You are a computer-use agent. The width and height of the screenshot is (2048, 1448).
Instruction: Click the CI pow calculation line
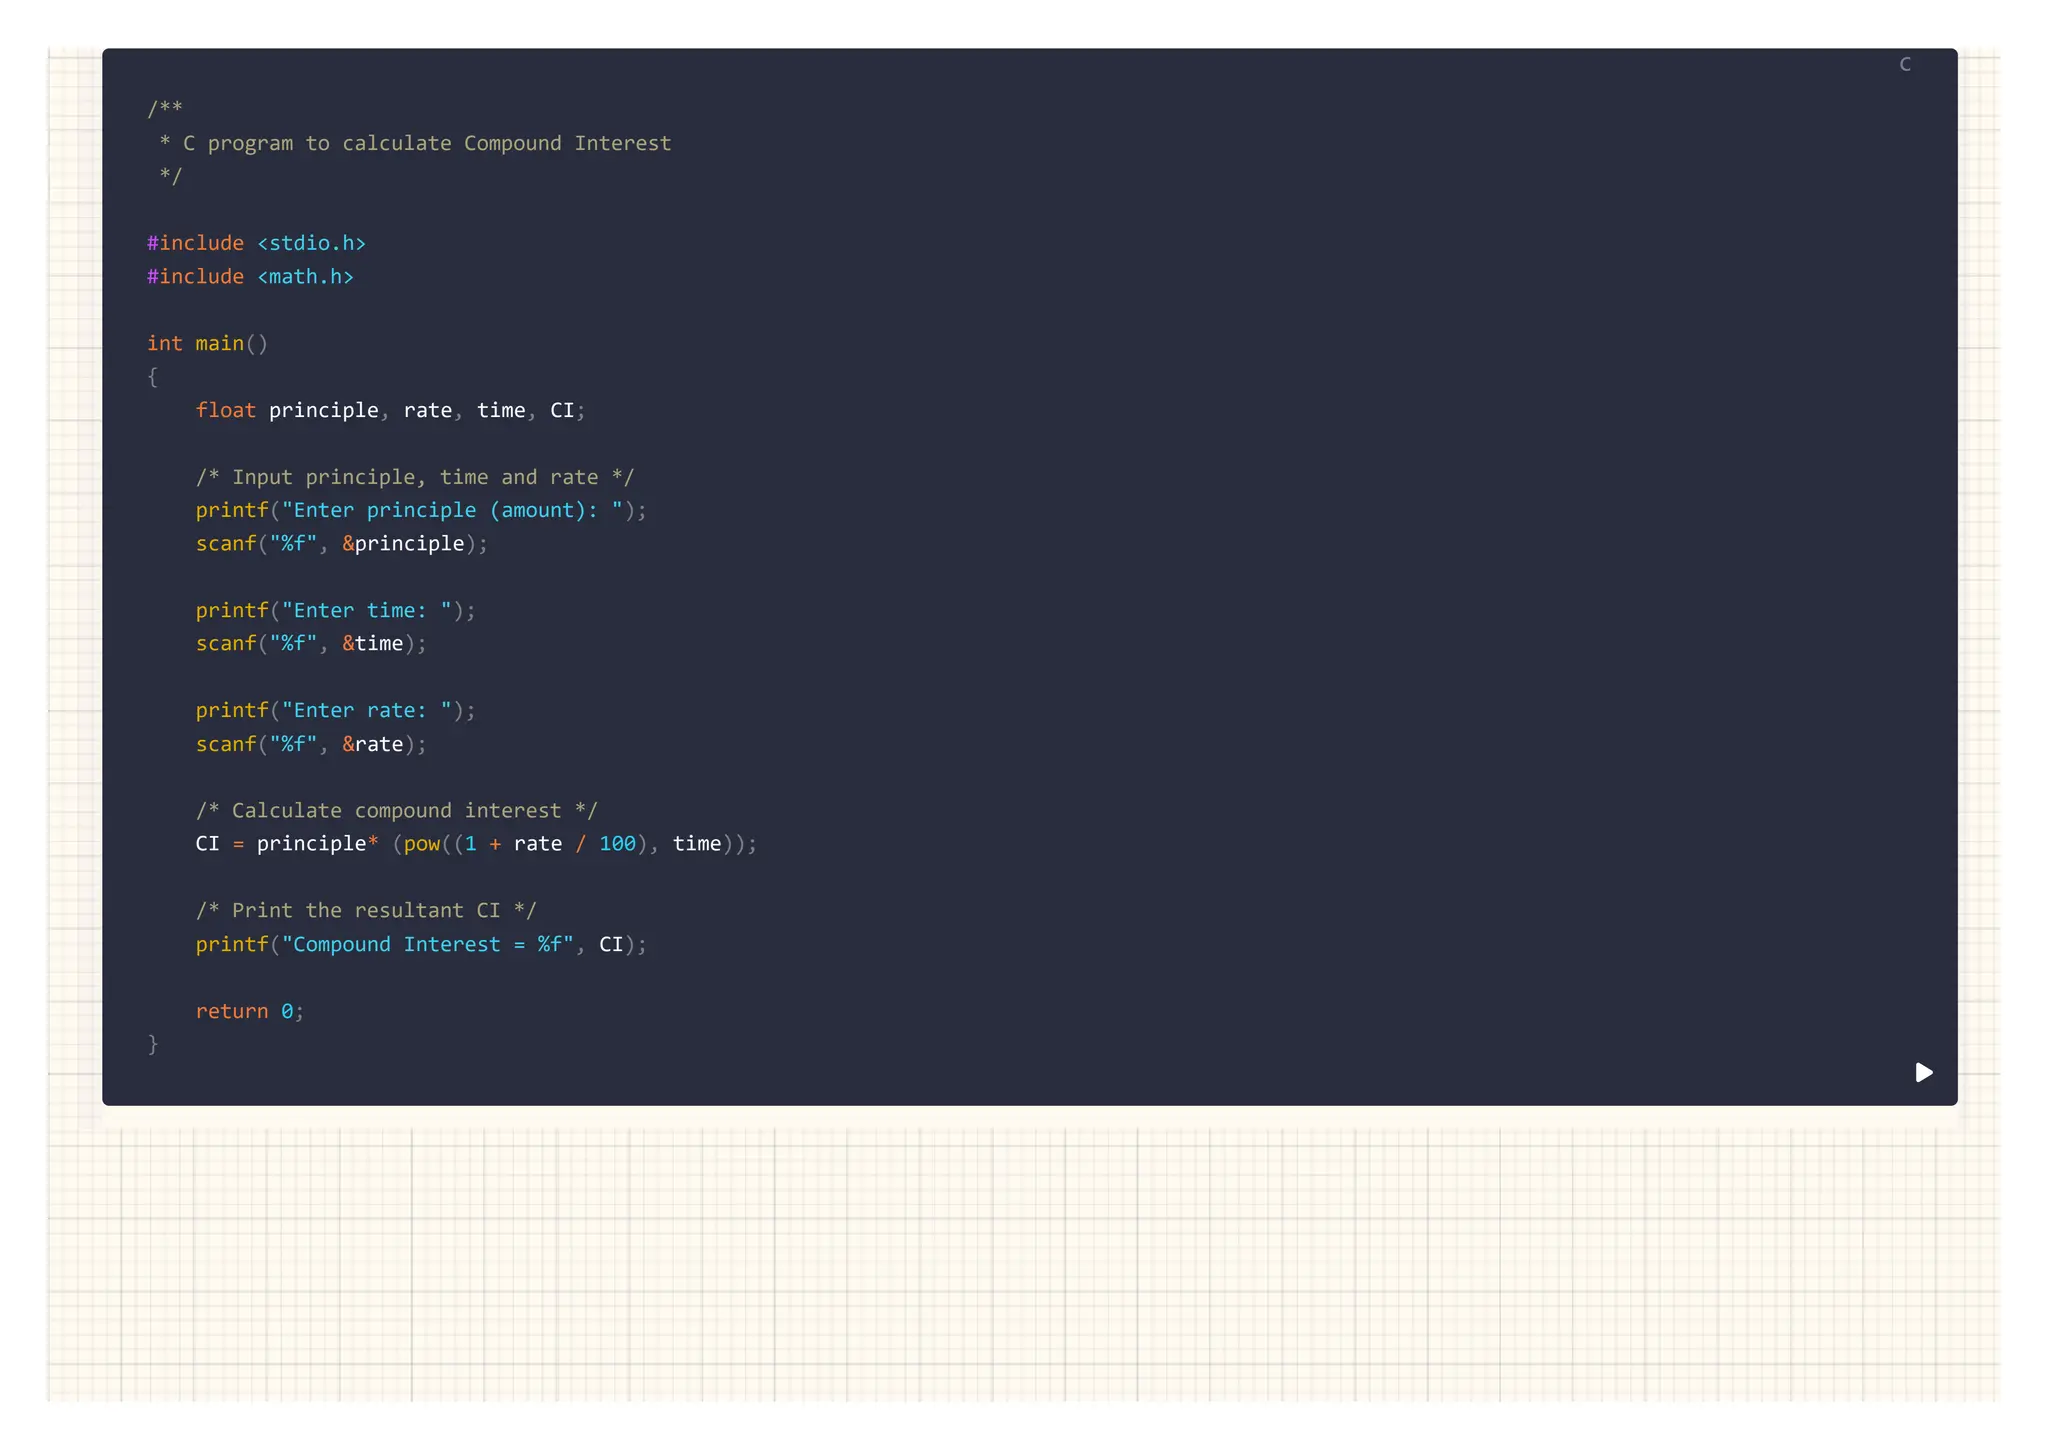point(476,843)
